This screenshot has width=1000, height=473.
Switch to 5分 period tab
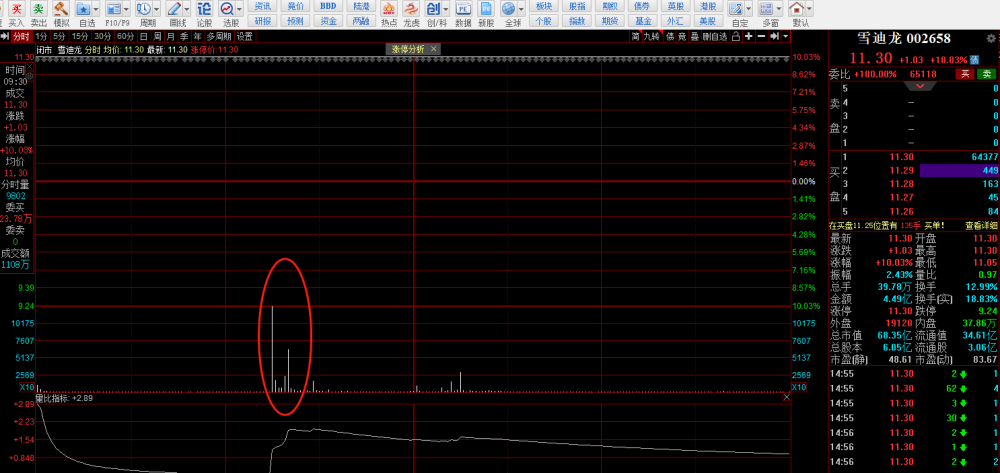[x=59, y=36]
